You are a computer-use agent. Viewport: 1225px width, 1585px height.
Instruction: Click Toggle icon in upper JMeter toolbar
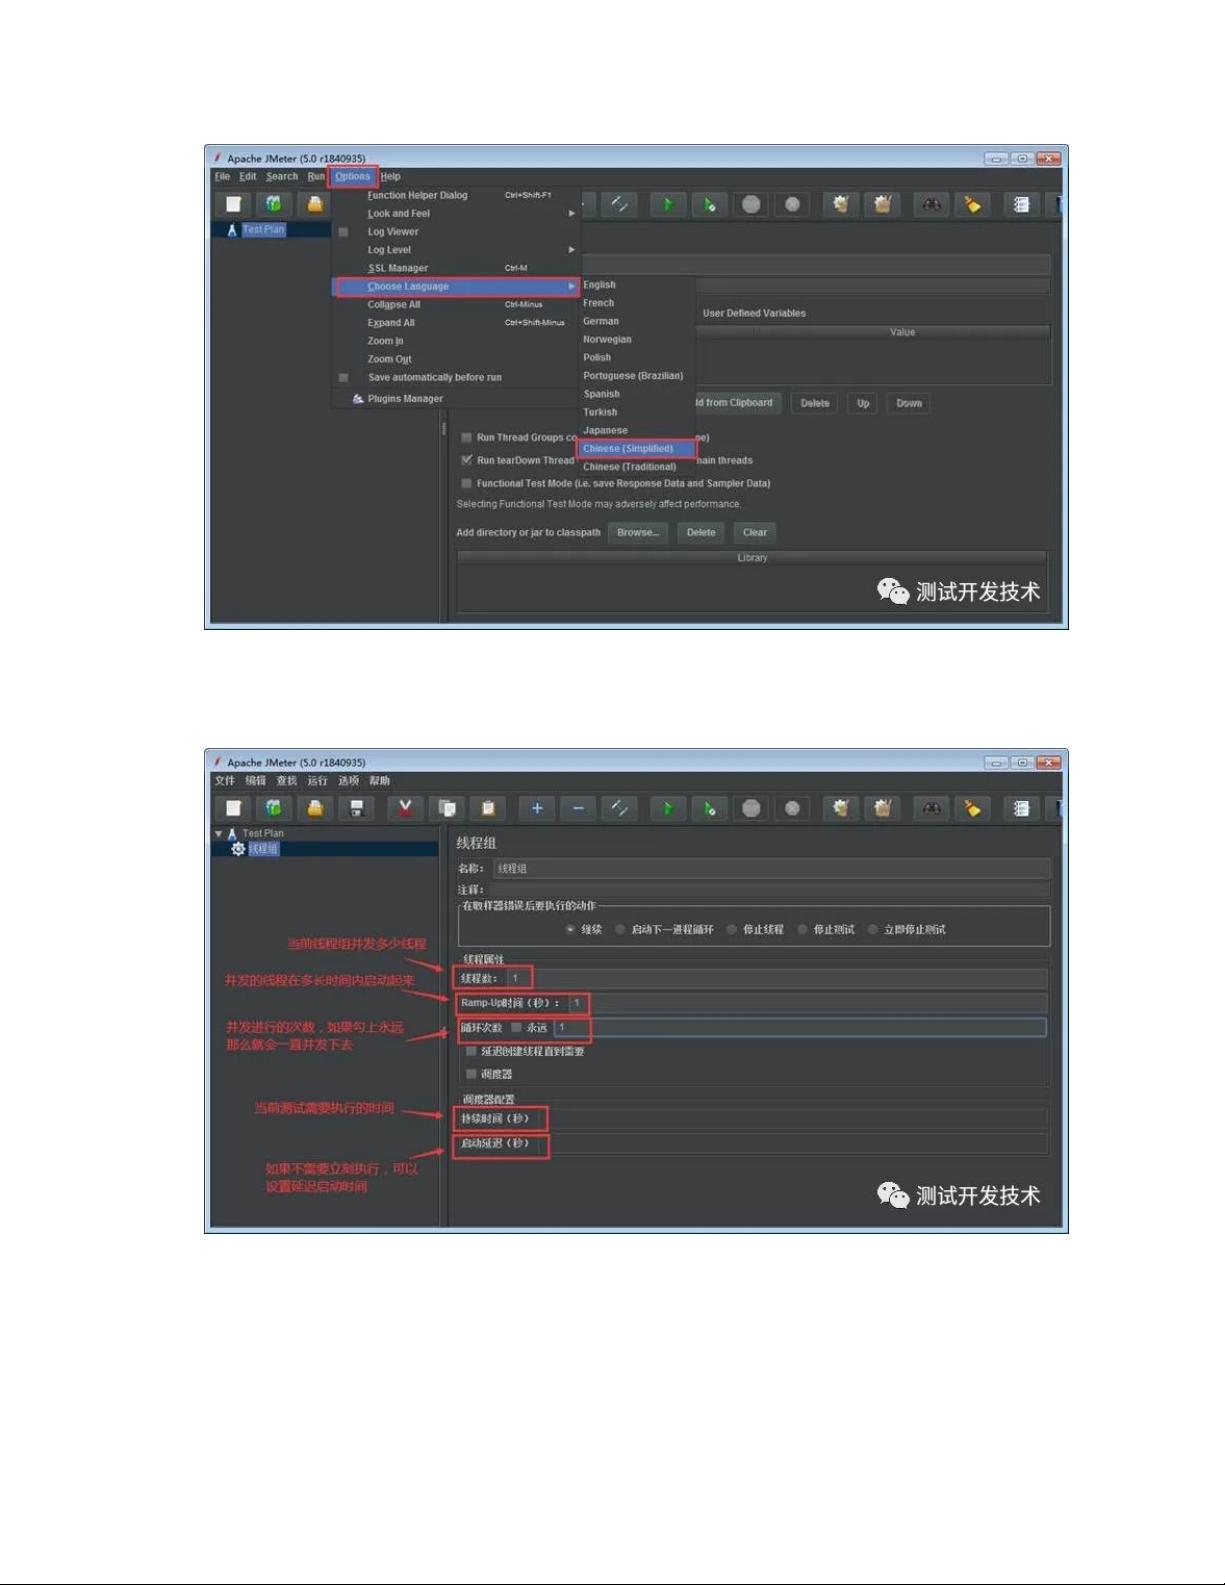[620, 204]
